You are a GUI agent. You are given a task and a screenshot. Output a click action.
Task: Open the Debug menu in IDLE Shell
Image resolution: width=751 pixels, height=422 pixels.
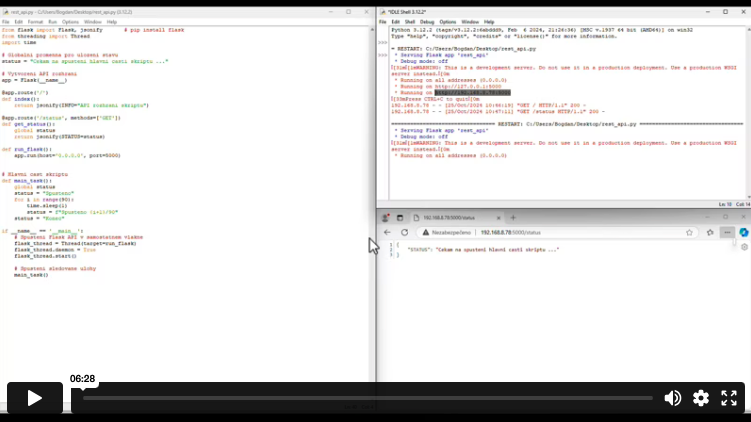coord(427,21)
